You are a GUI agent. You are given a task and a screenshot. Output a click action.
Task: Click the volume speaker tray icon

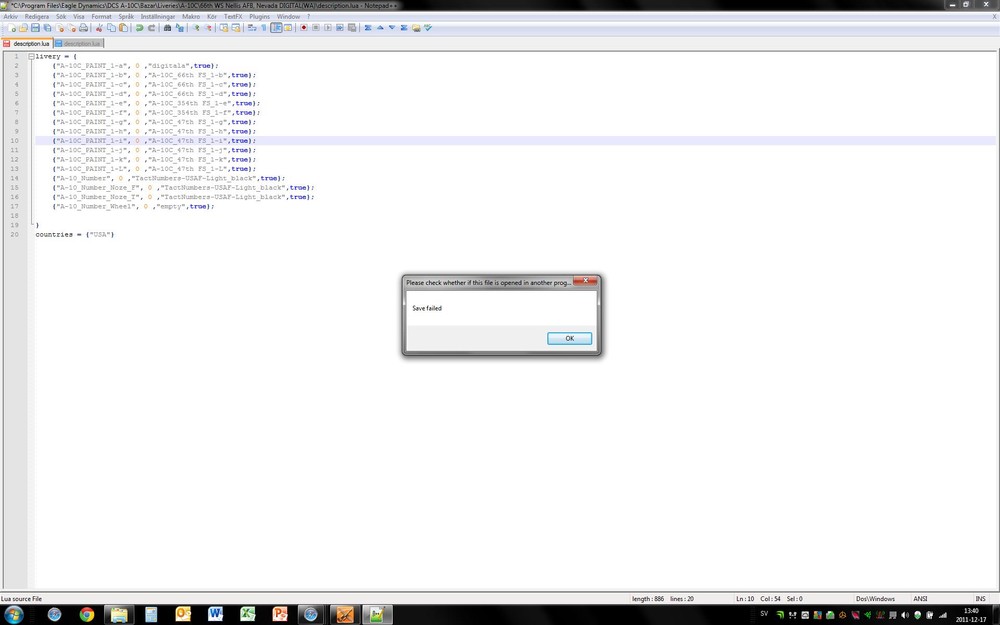coord(905,615)
